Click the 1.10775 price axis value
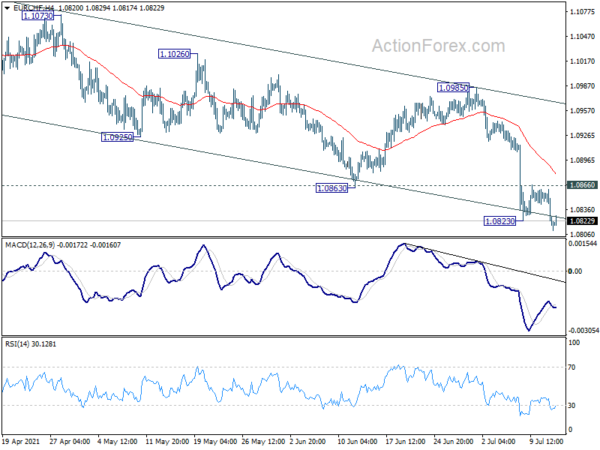This screenshot has height=450, width=600. [582, 12]
